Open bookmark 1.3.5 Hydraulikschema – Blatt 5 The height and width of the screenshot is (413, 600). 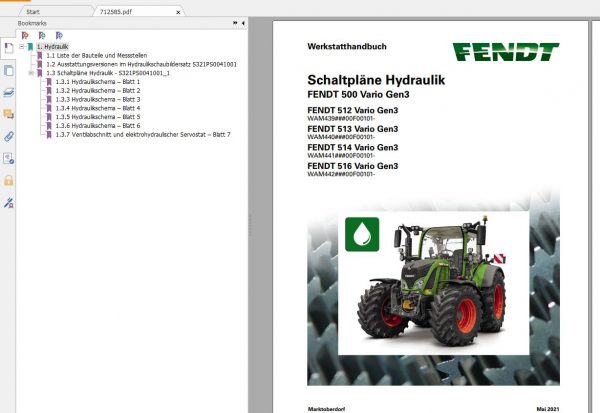pos(98,117)
